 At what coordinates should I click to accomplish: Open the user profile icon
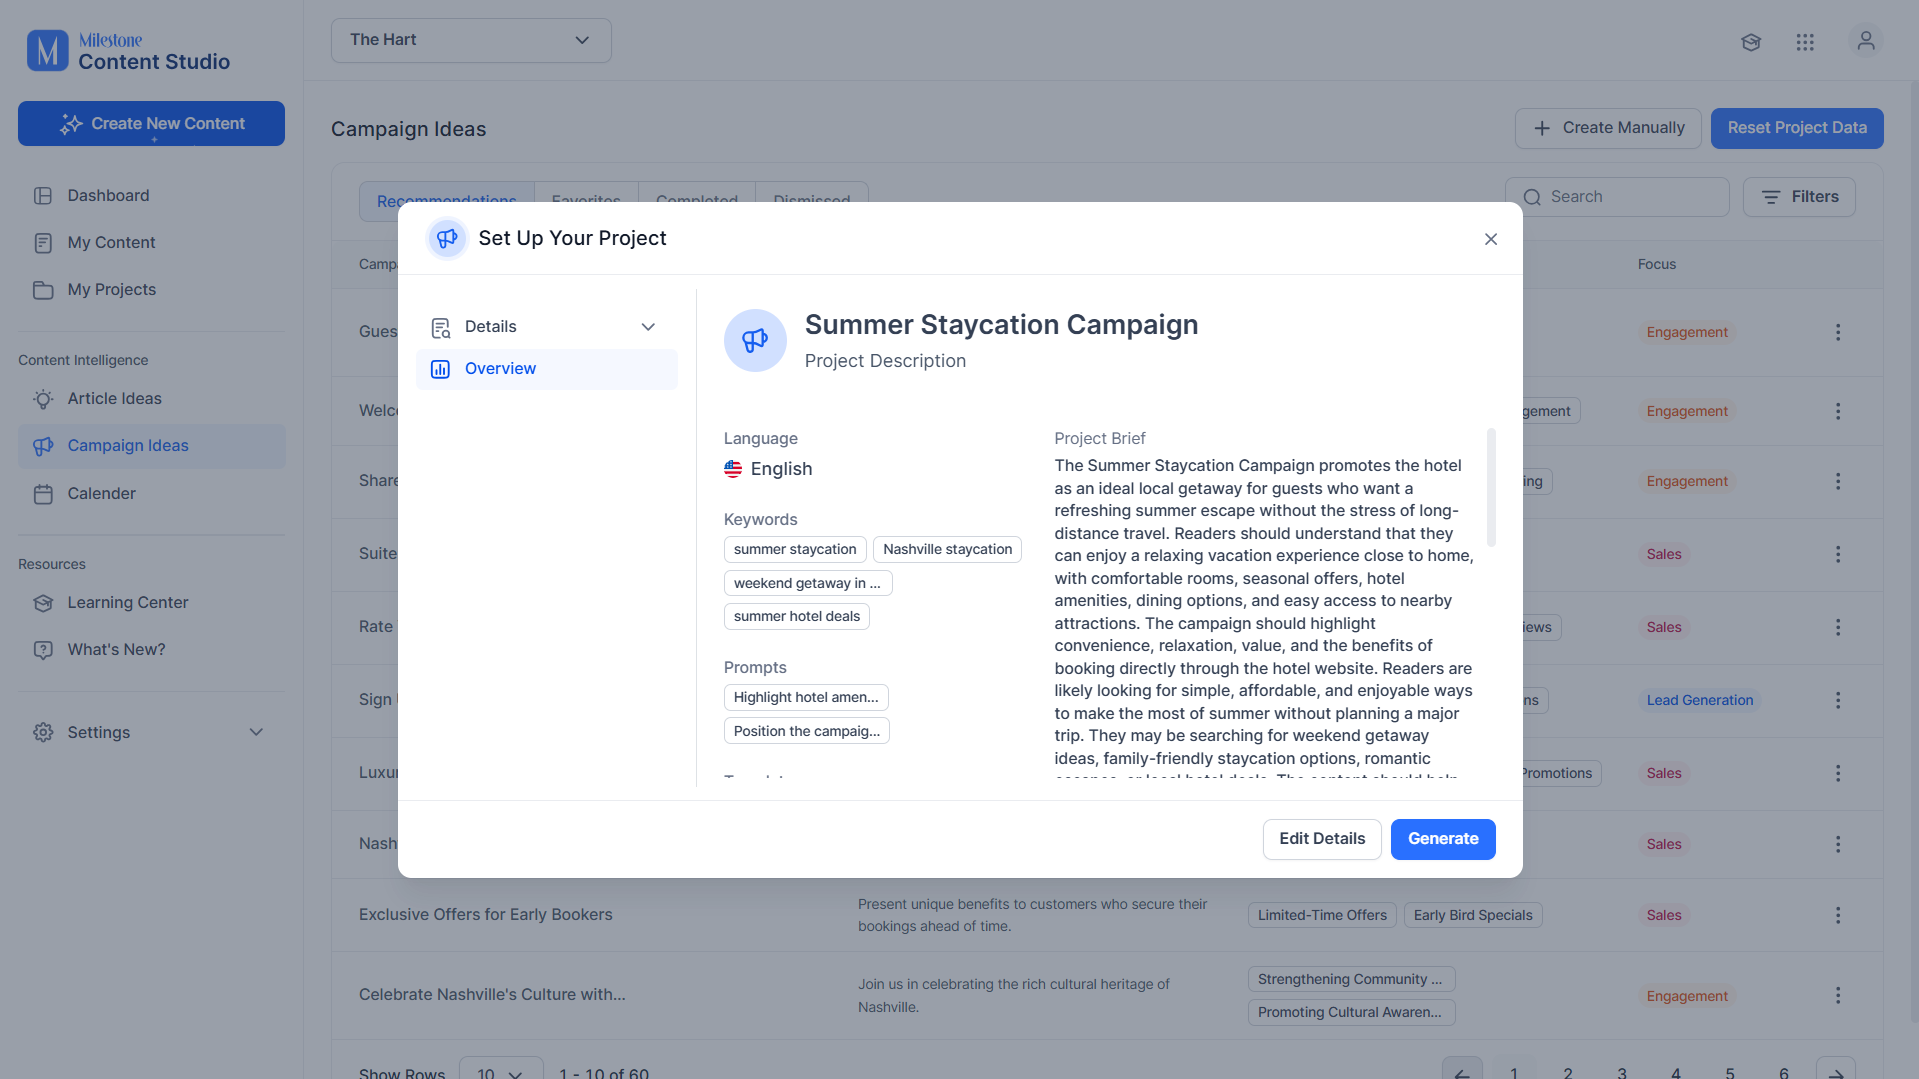1865,41
